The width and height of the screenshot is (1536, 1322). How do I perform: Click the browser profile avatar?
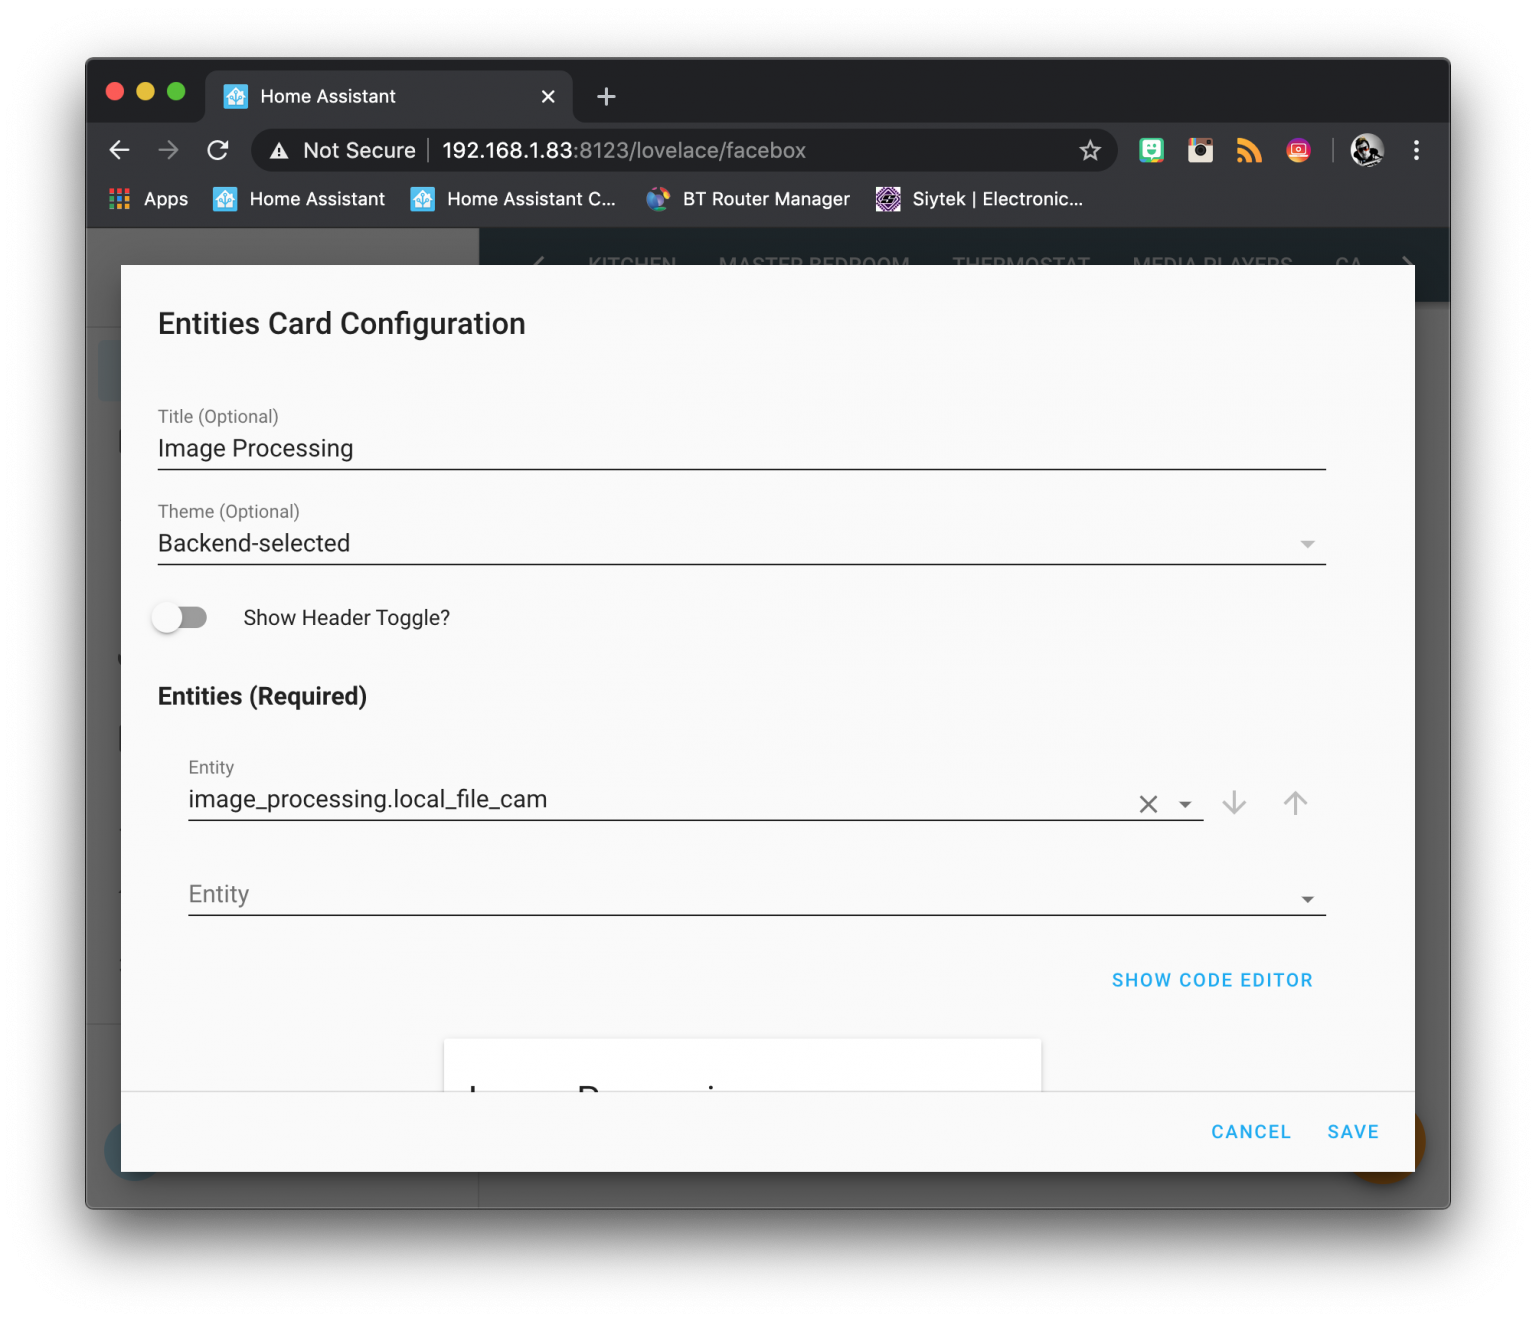click(1368, 150)
